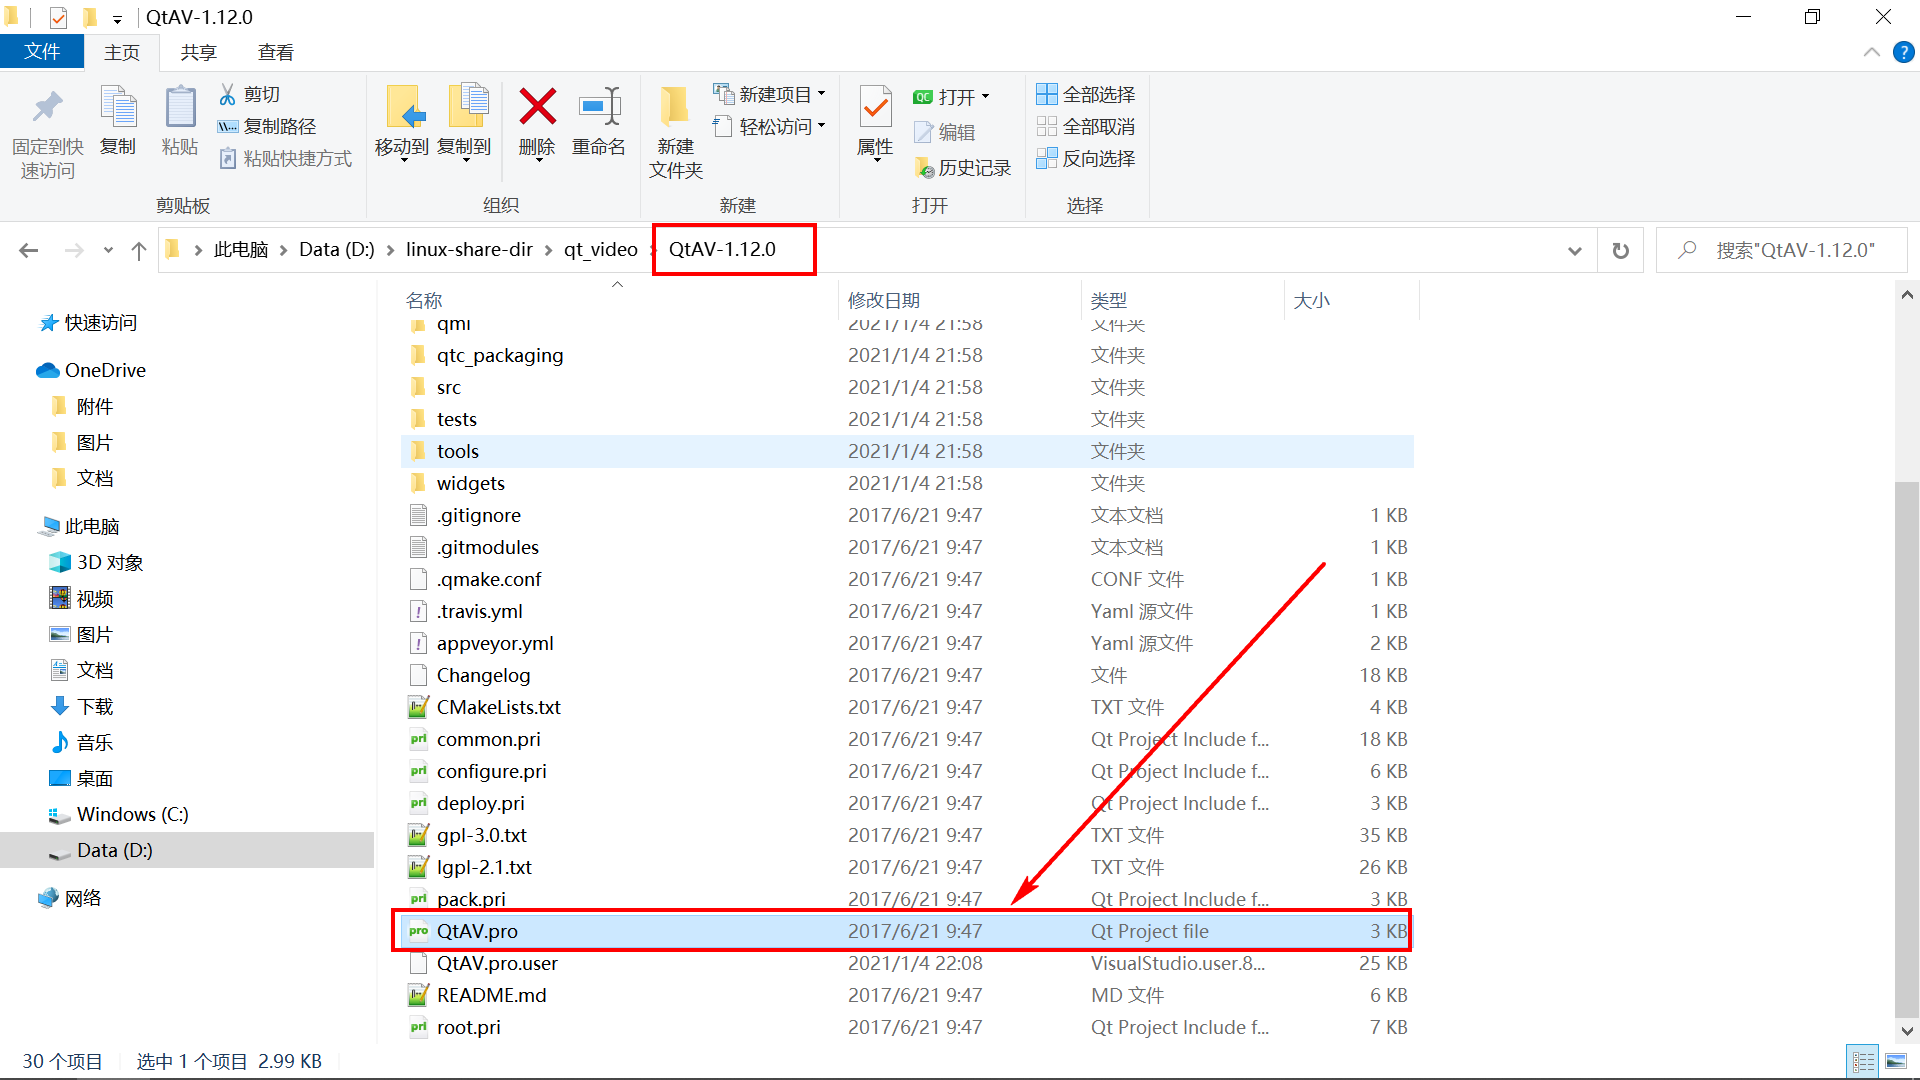Screen dimensions: 1920x1080
Task: Click the Up one level arrow
Action: [139, 250]
